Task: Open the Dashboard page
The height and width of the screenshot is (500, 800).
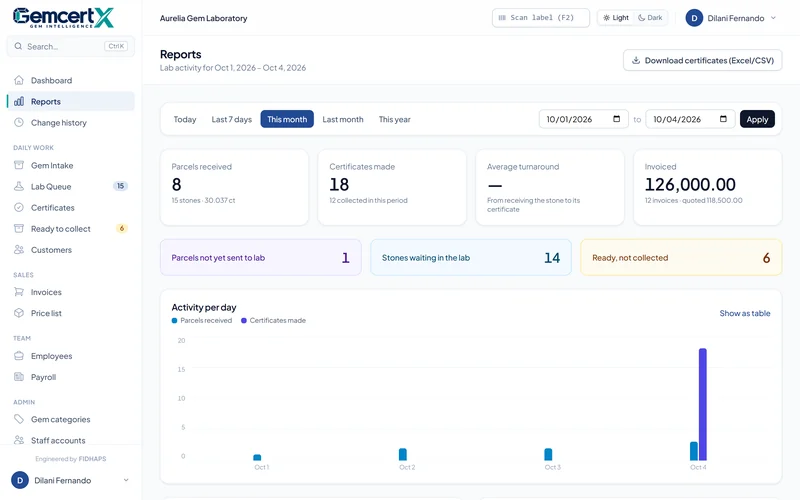Action: click(x=71, y=80)
